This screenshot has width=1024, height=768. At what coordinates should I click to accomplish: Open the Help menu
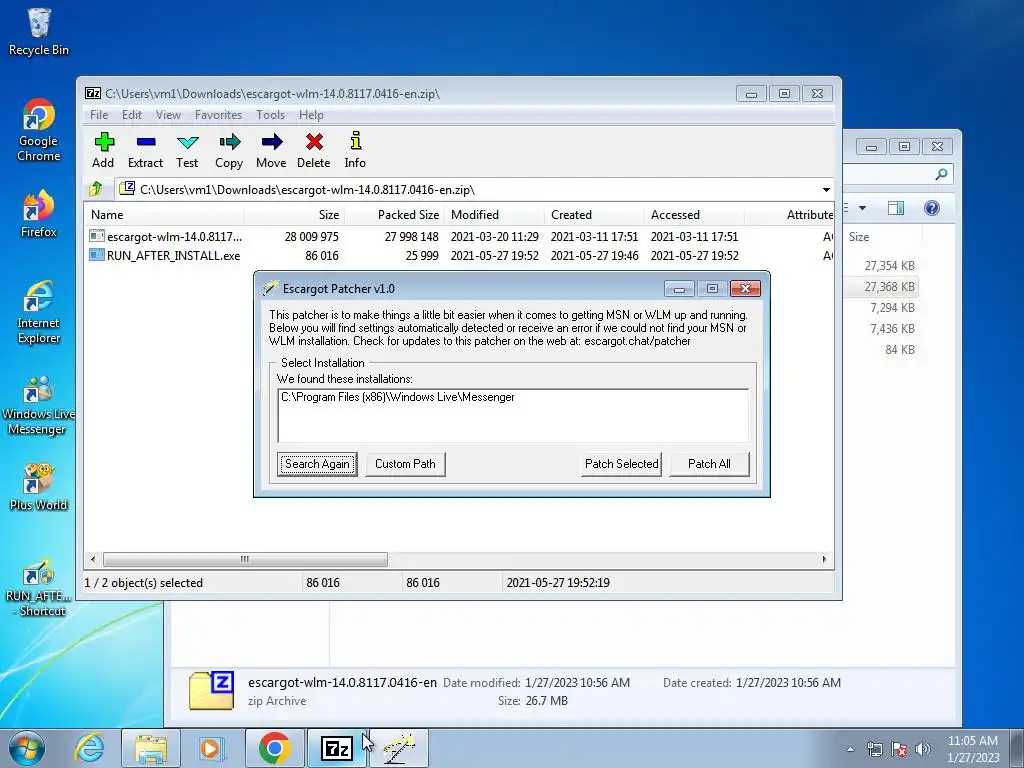point(311,115)
